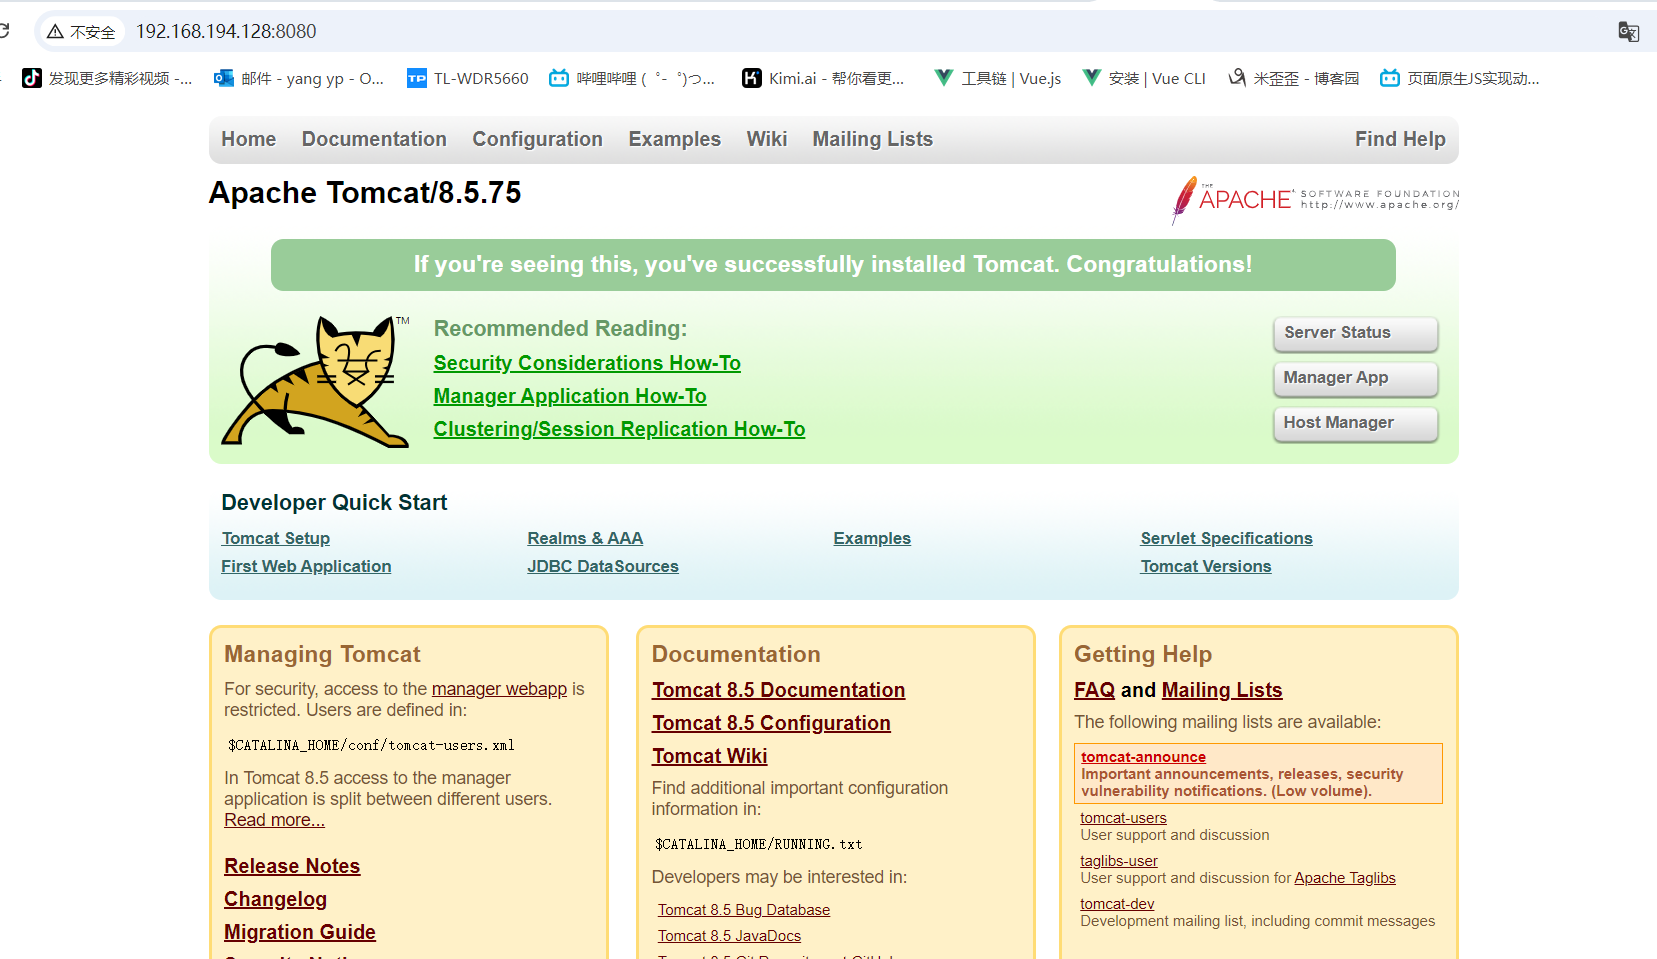Open the manager webapp link
Viewport: 1657px width, 959px height.
click(x=499, y=689)
